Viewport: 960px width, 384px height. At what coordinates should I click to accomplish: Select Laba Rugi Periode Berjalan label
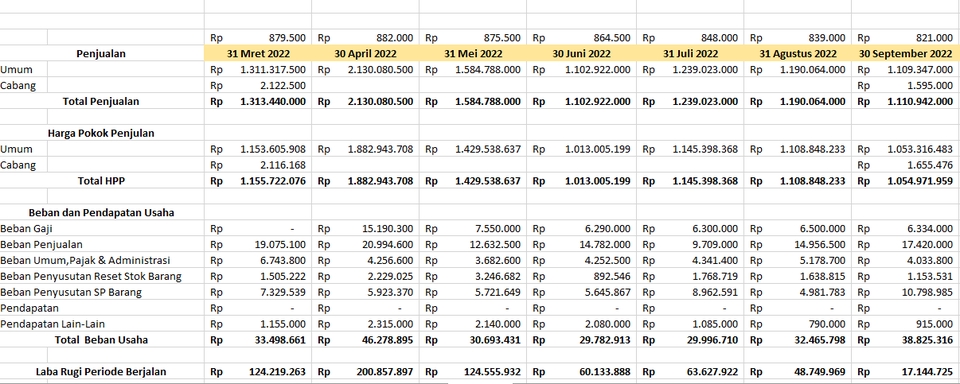101,371
